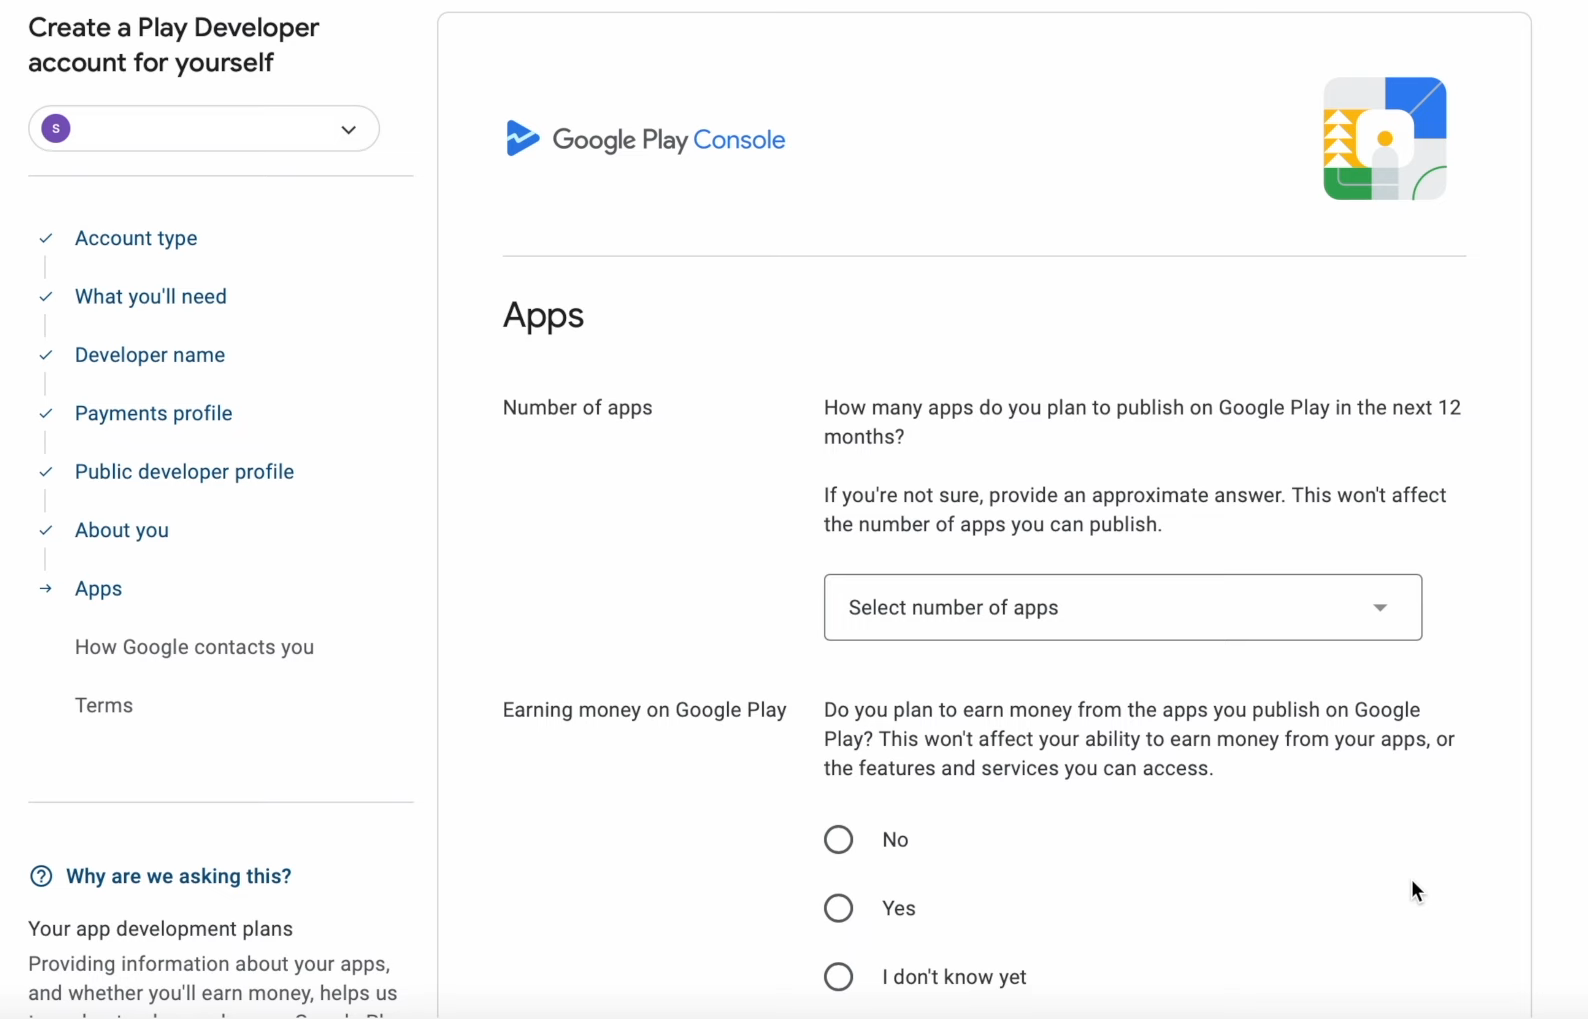Screen dimensions: 1588x1019
Task: Go to Account type step
Action: pyautogui.click(x=136, y=238)
